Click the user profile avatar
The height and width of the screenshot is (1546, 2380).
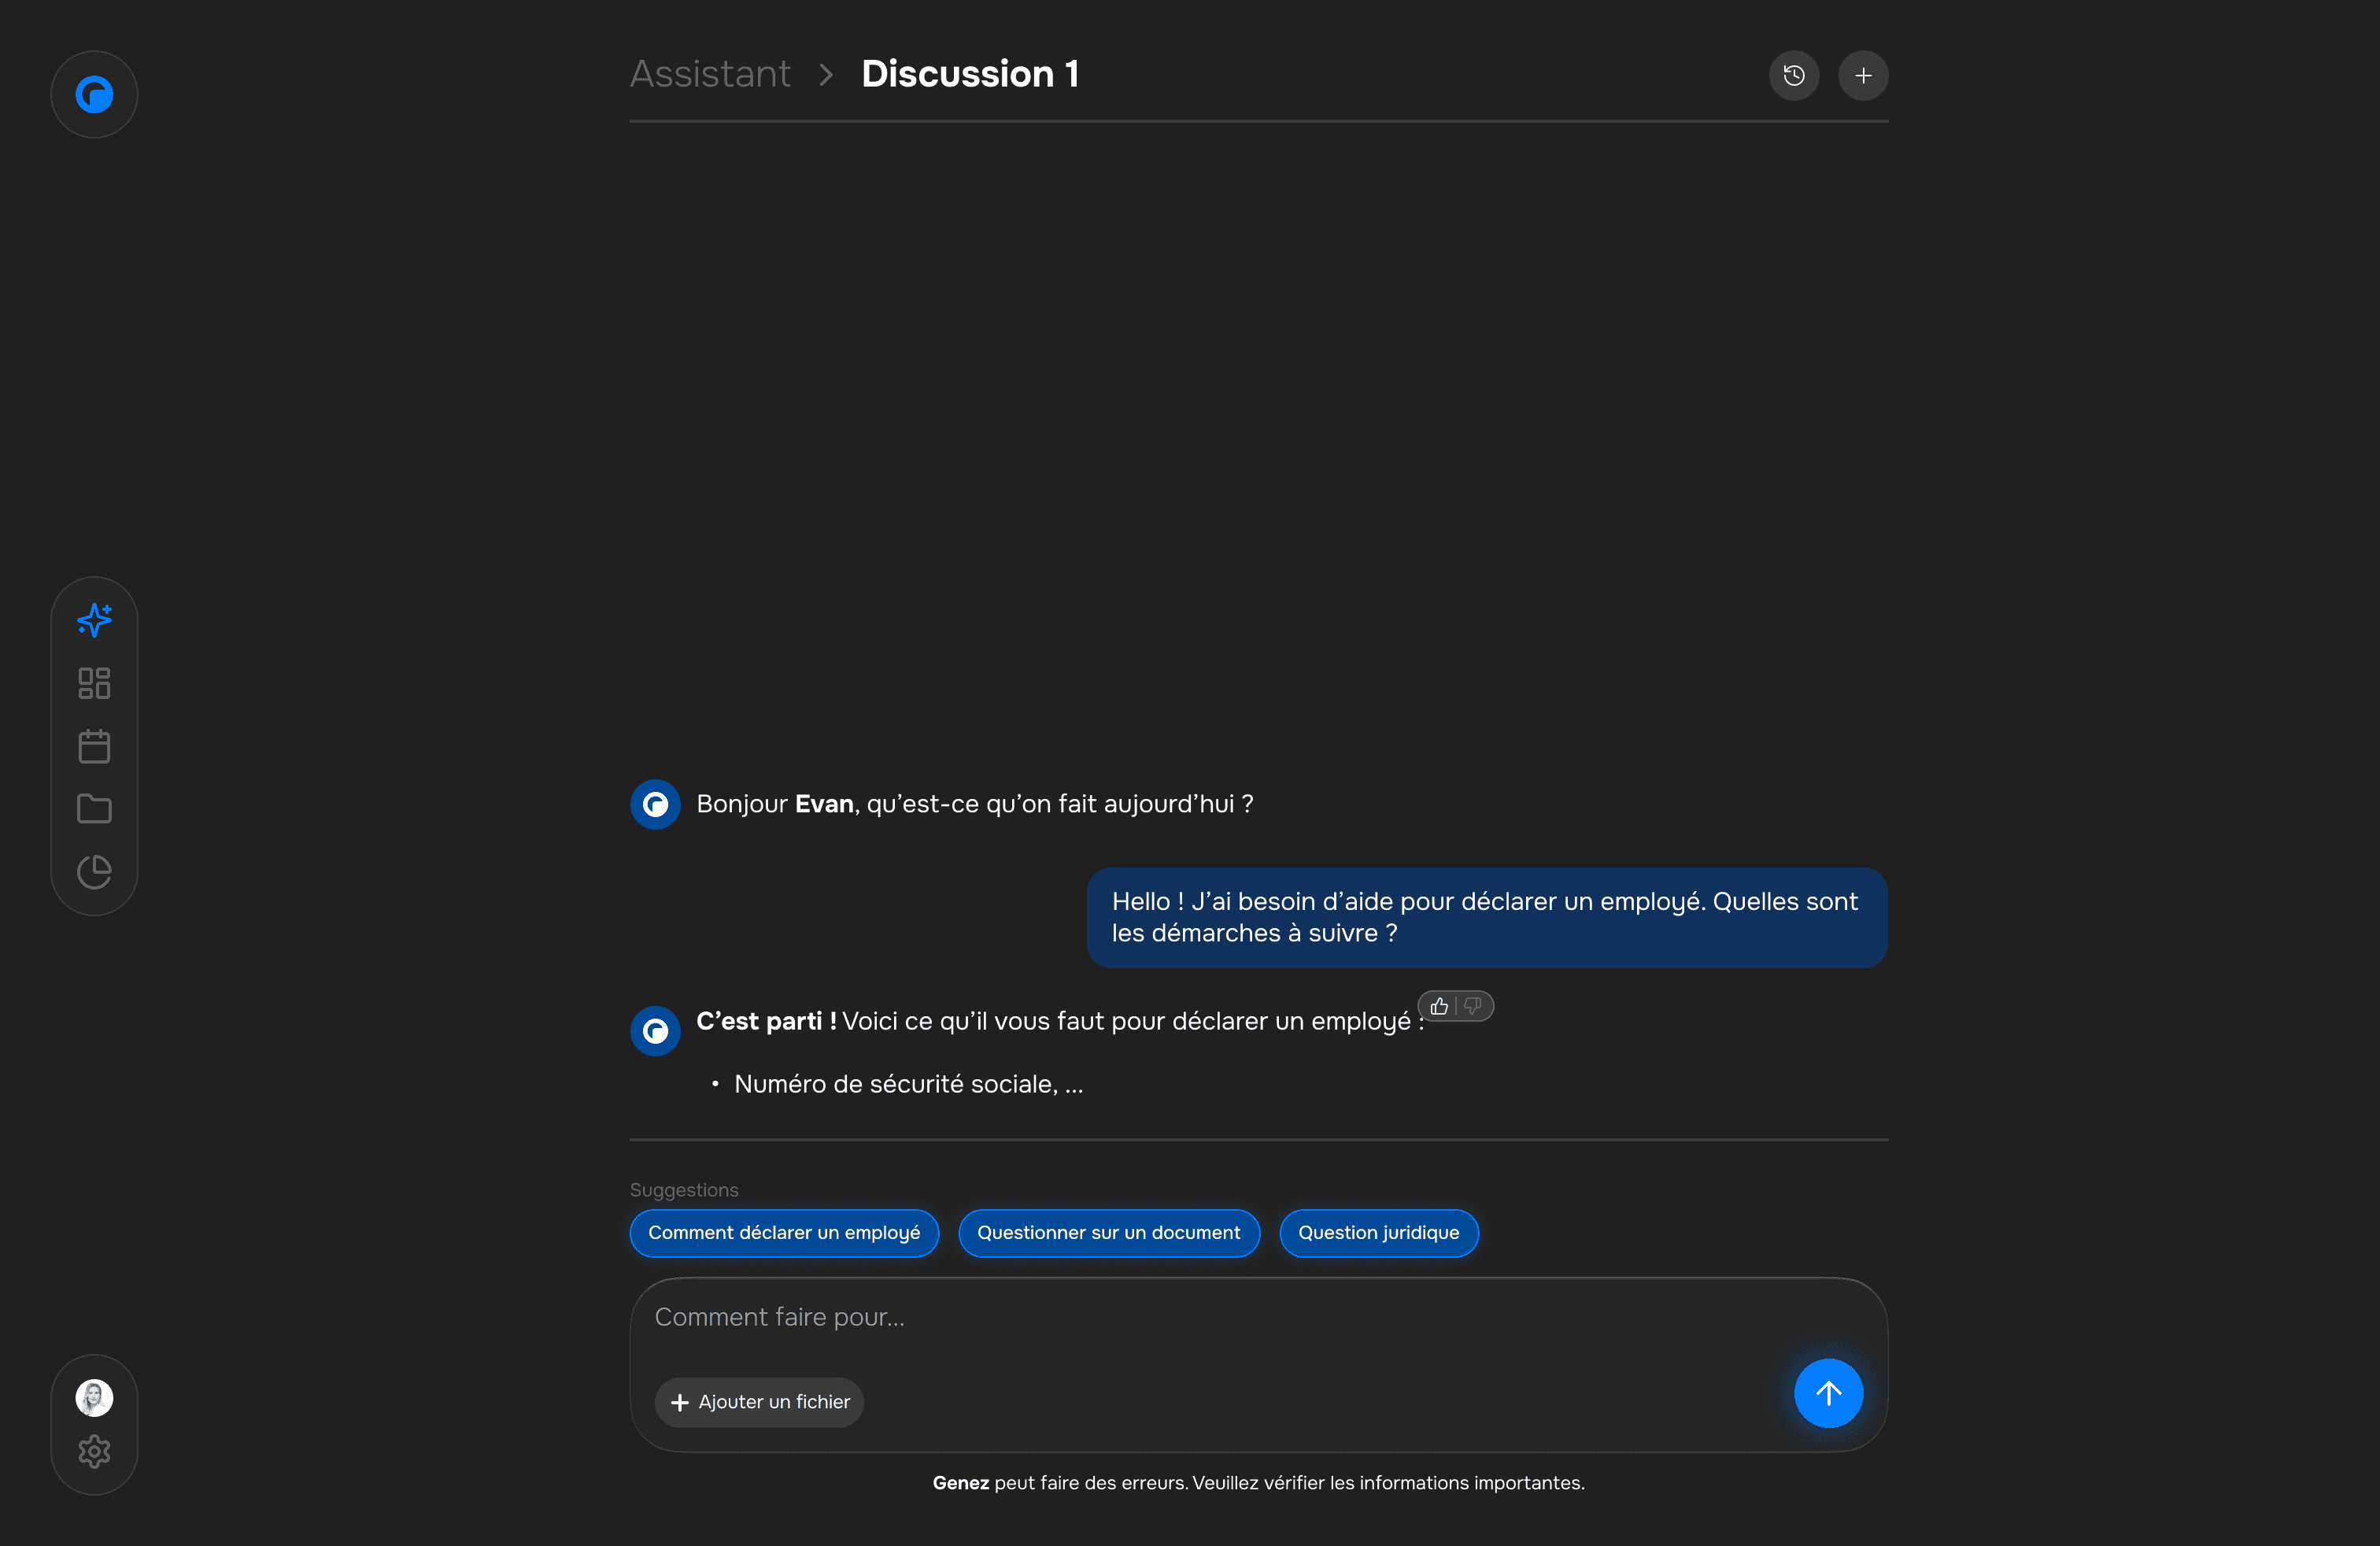point(94,1397)
